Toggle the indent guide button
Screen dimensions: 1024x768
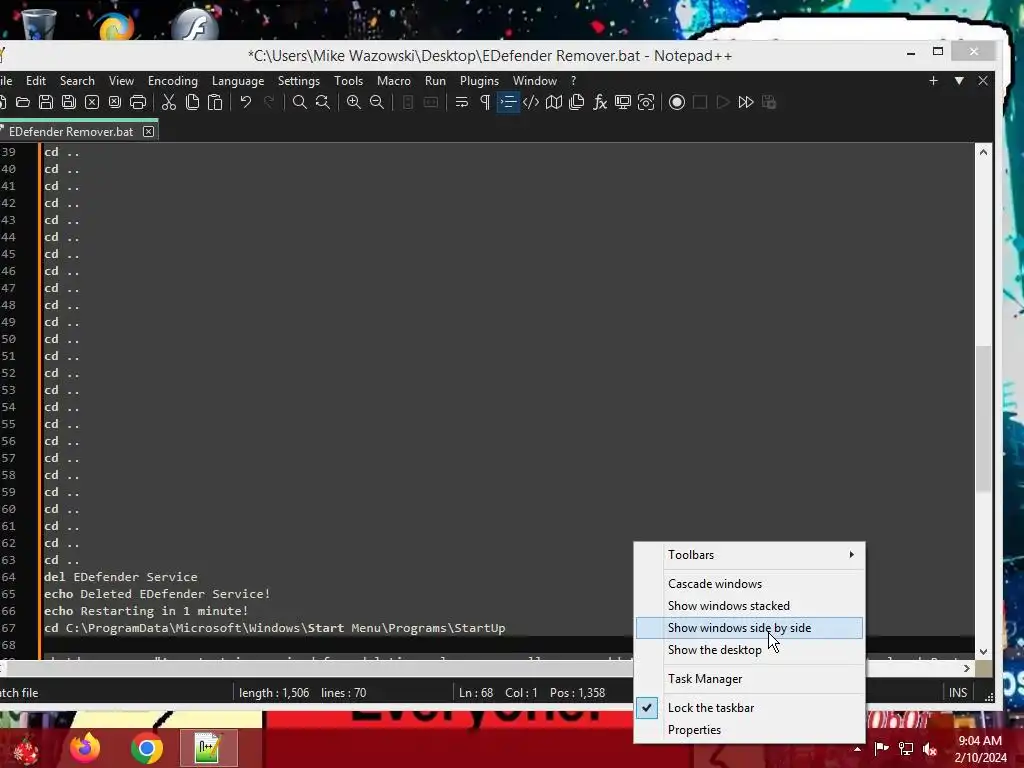click(x=508, y=103)
